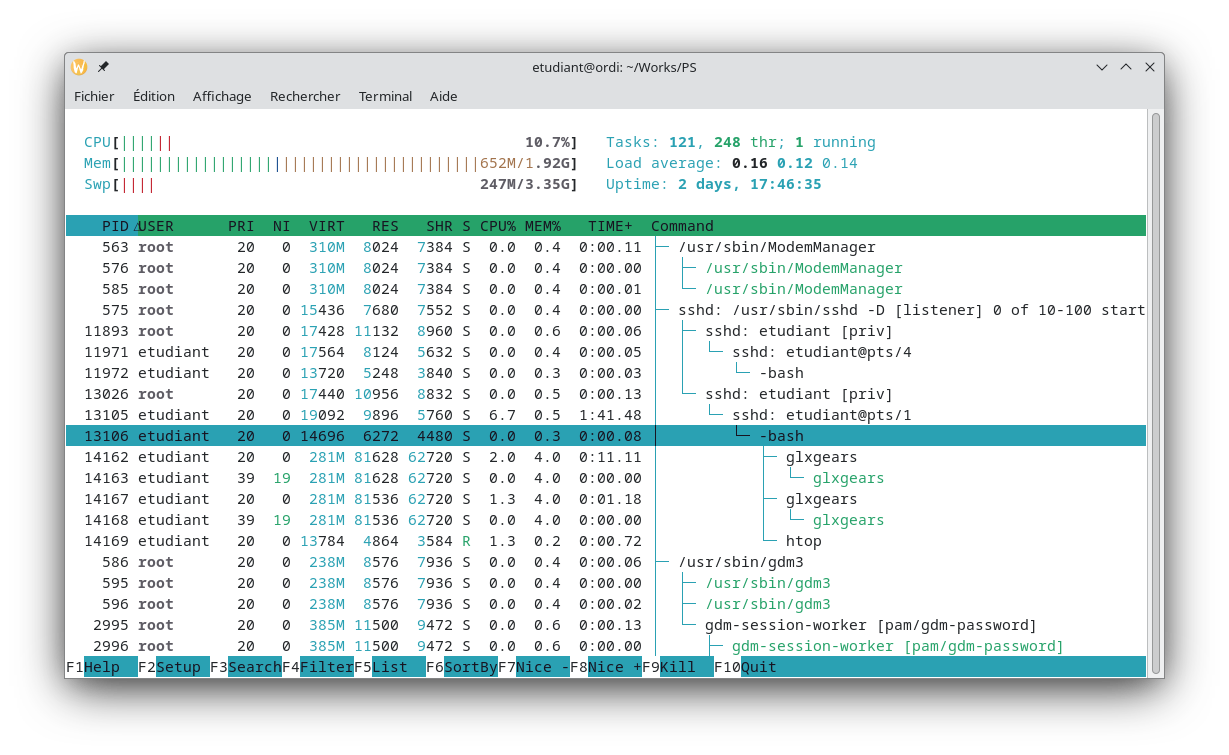Open the Terminal menu

(x=385, y=96)
